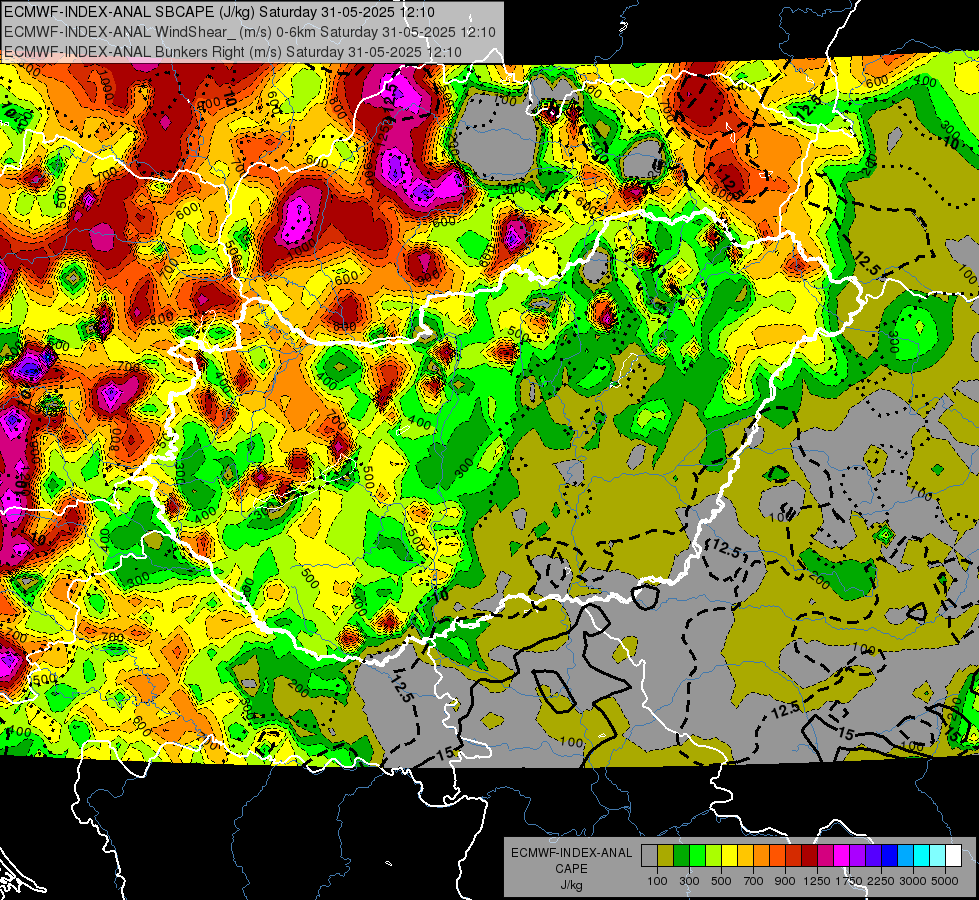Screen dimensions: 979x900
Task: Click the cyan legend swatch after 3000
Action: [922, 855]
